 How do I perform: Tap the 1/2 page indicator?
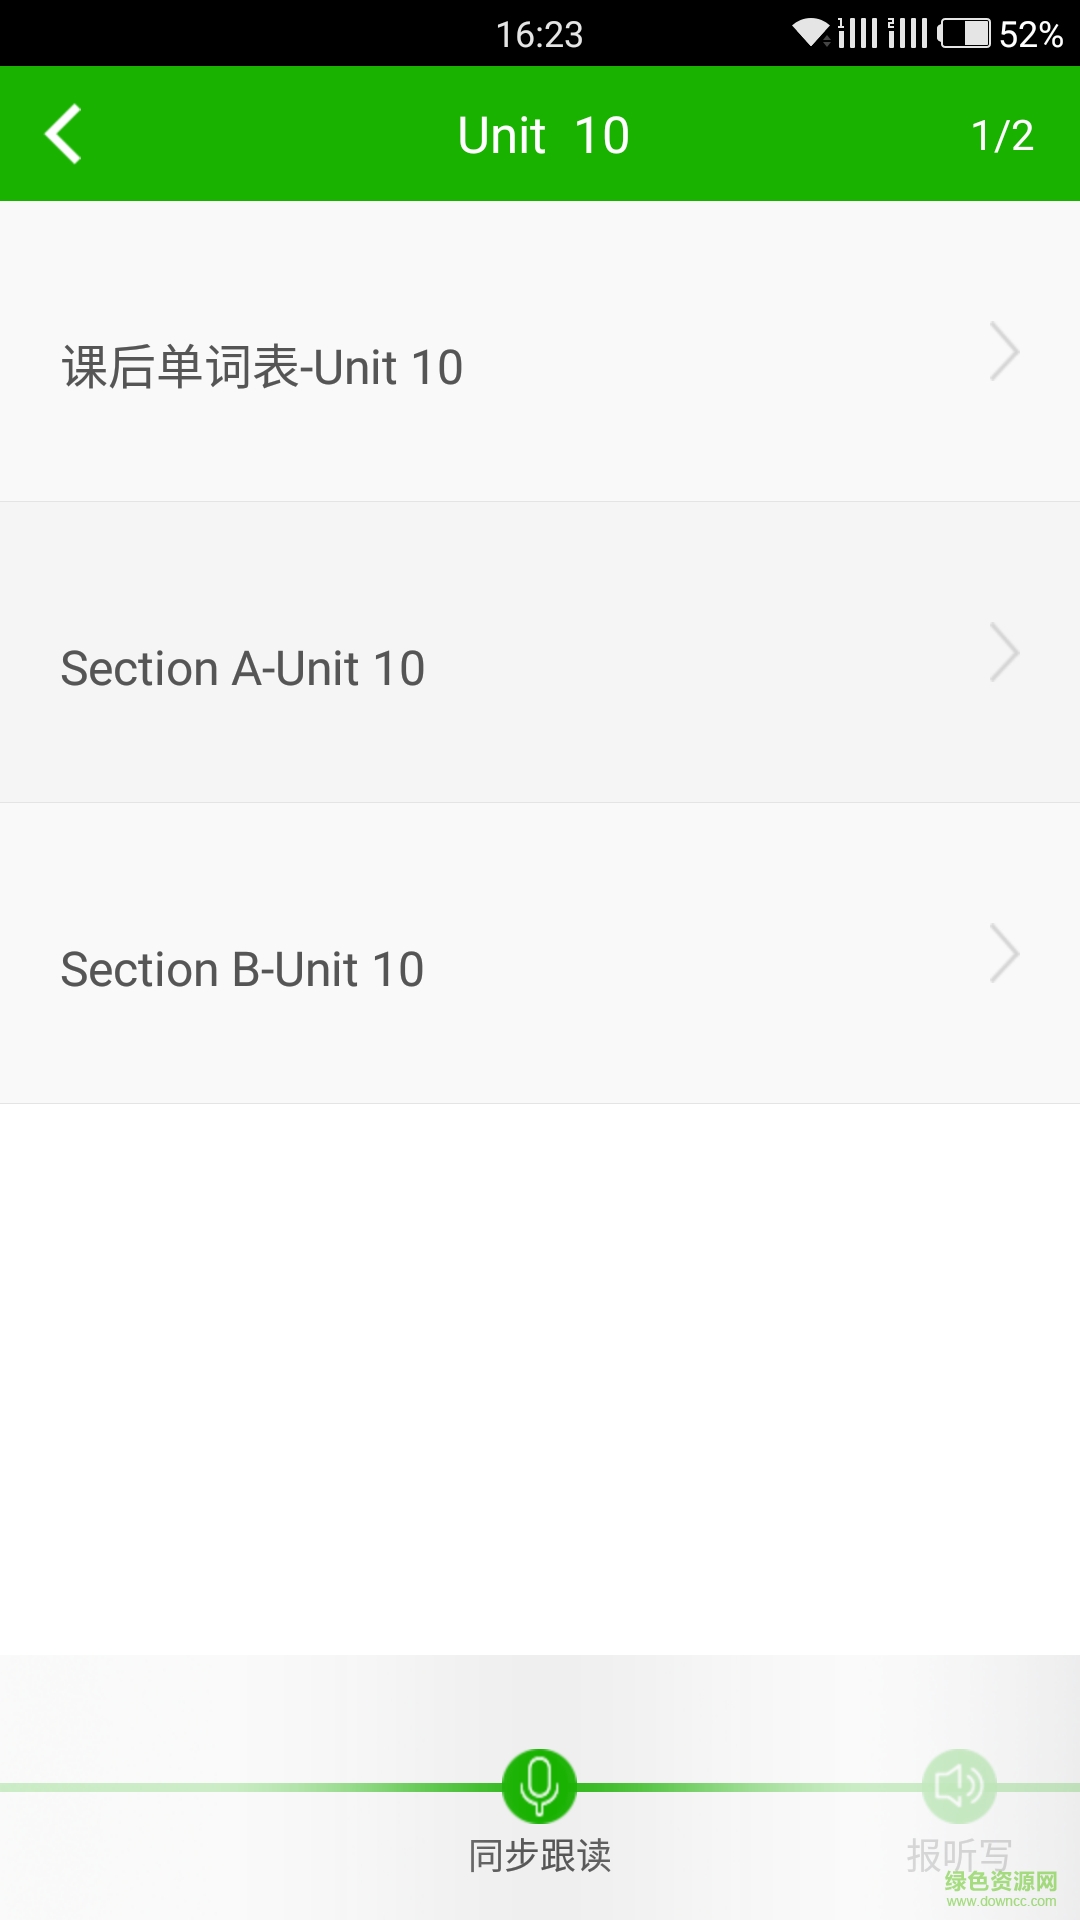[x=1002, y=135]
